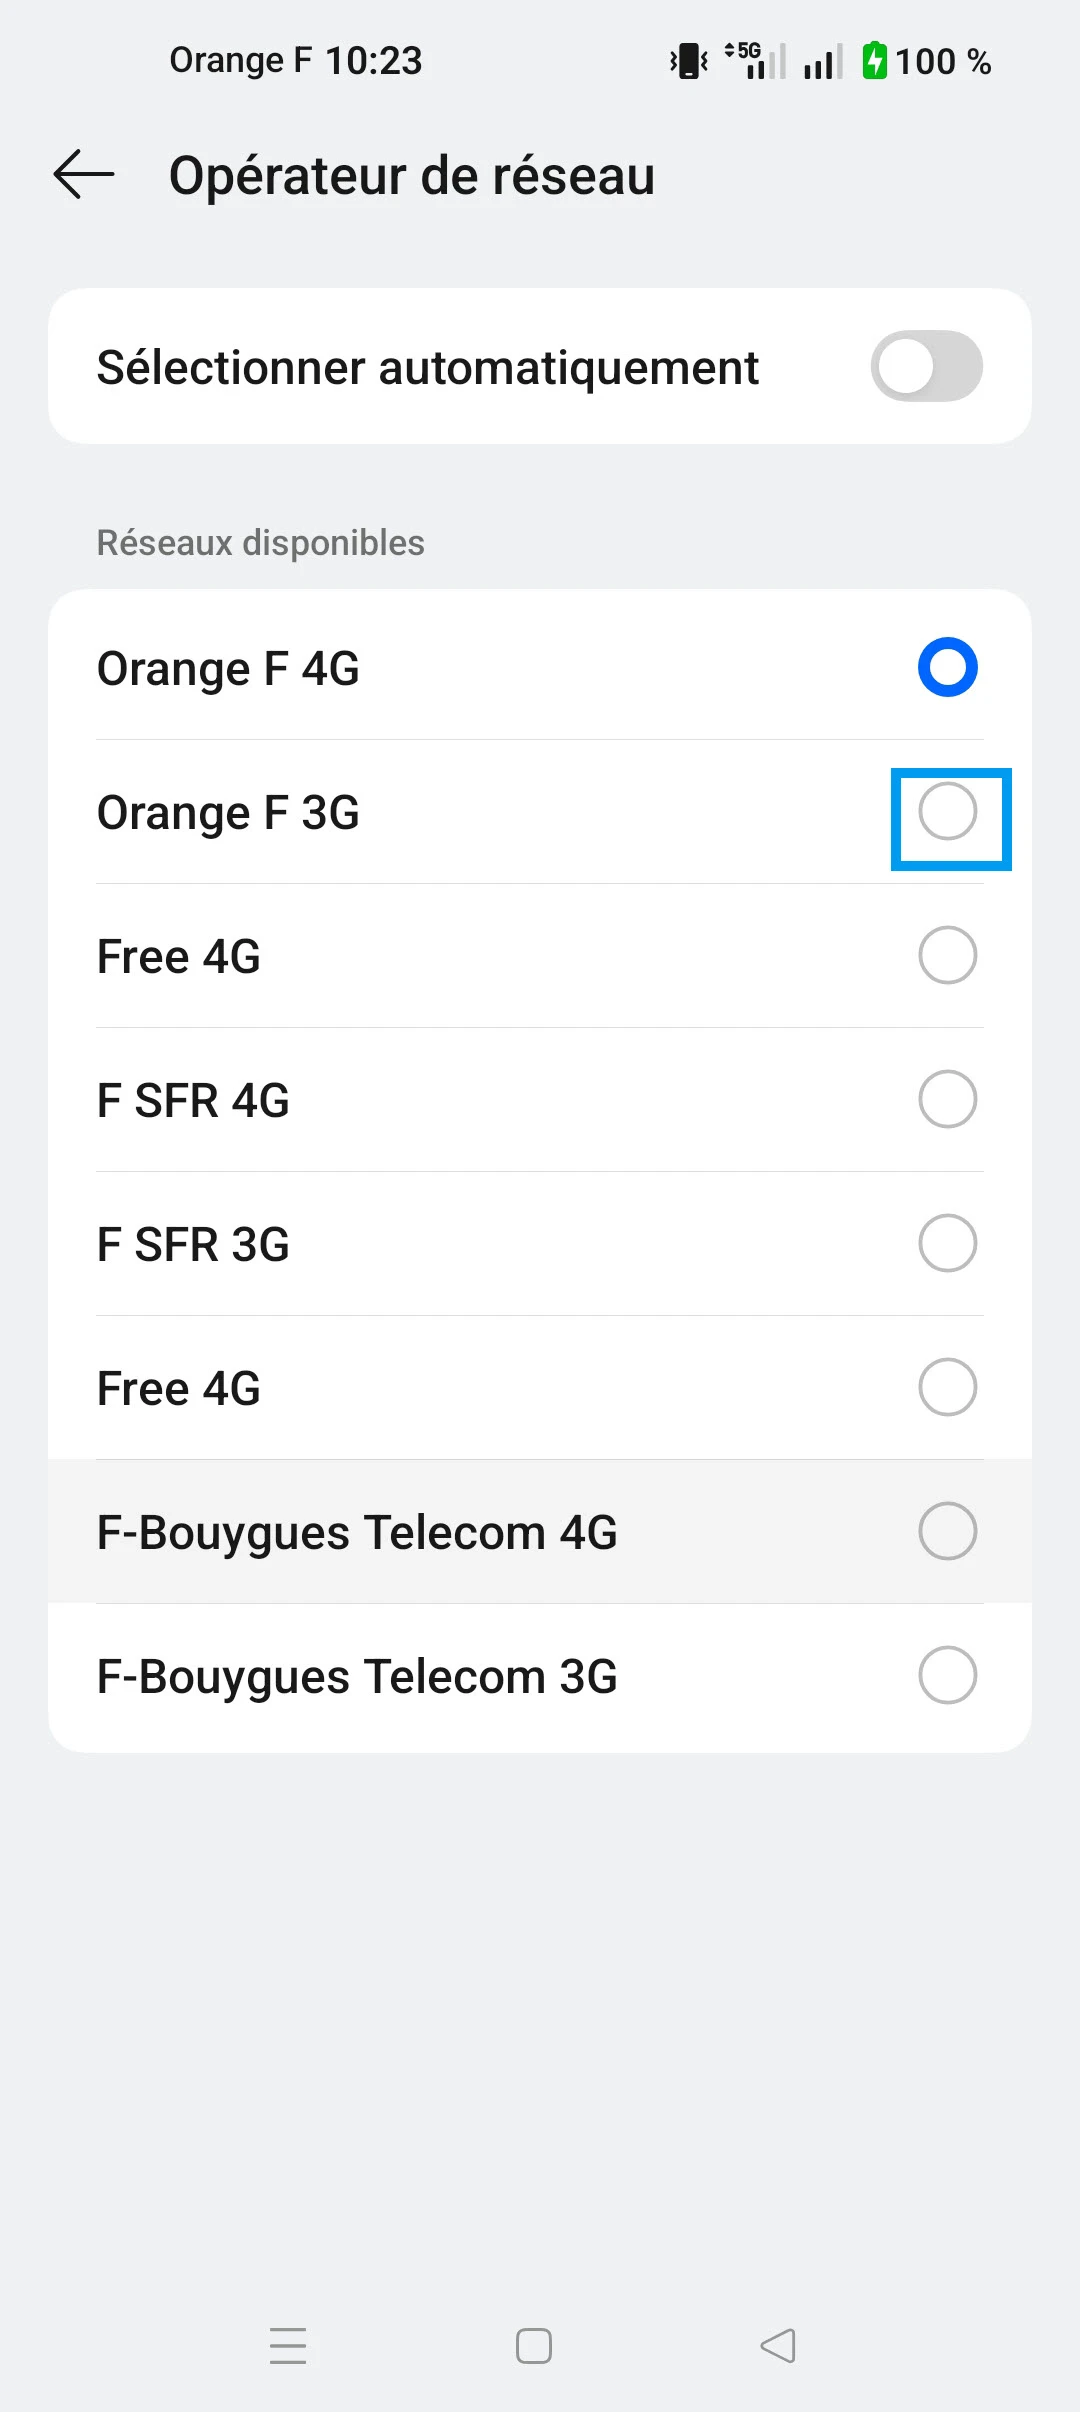
Task: Choose the F SFR 3G radio button
Action: click(x=948, y=1243)
